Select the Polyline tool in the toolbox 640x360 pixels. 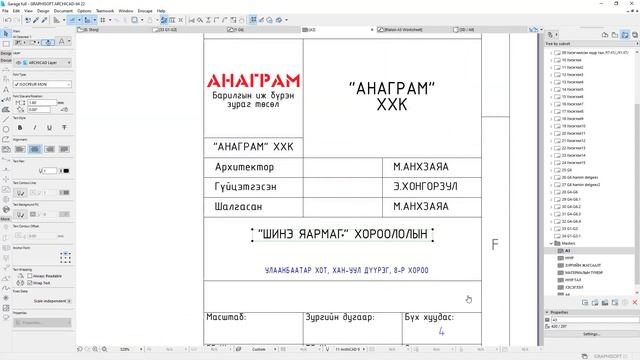tap(6, 139)
